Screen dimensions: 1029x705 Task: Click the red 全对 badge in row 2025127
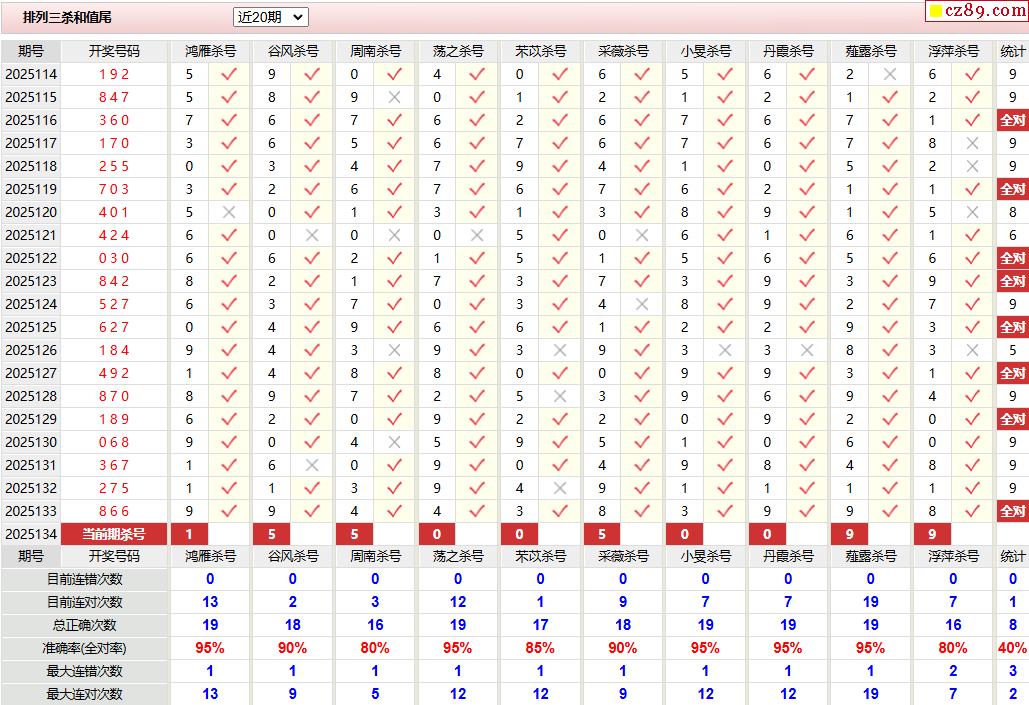pos(1013,373)
